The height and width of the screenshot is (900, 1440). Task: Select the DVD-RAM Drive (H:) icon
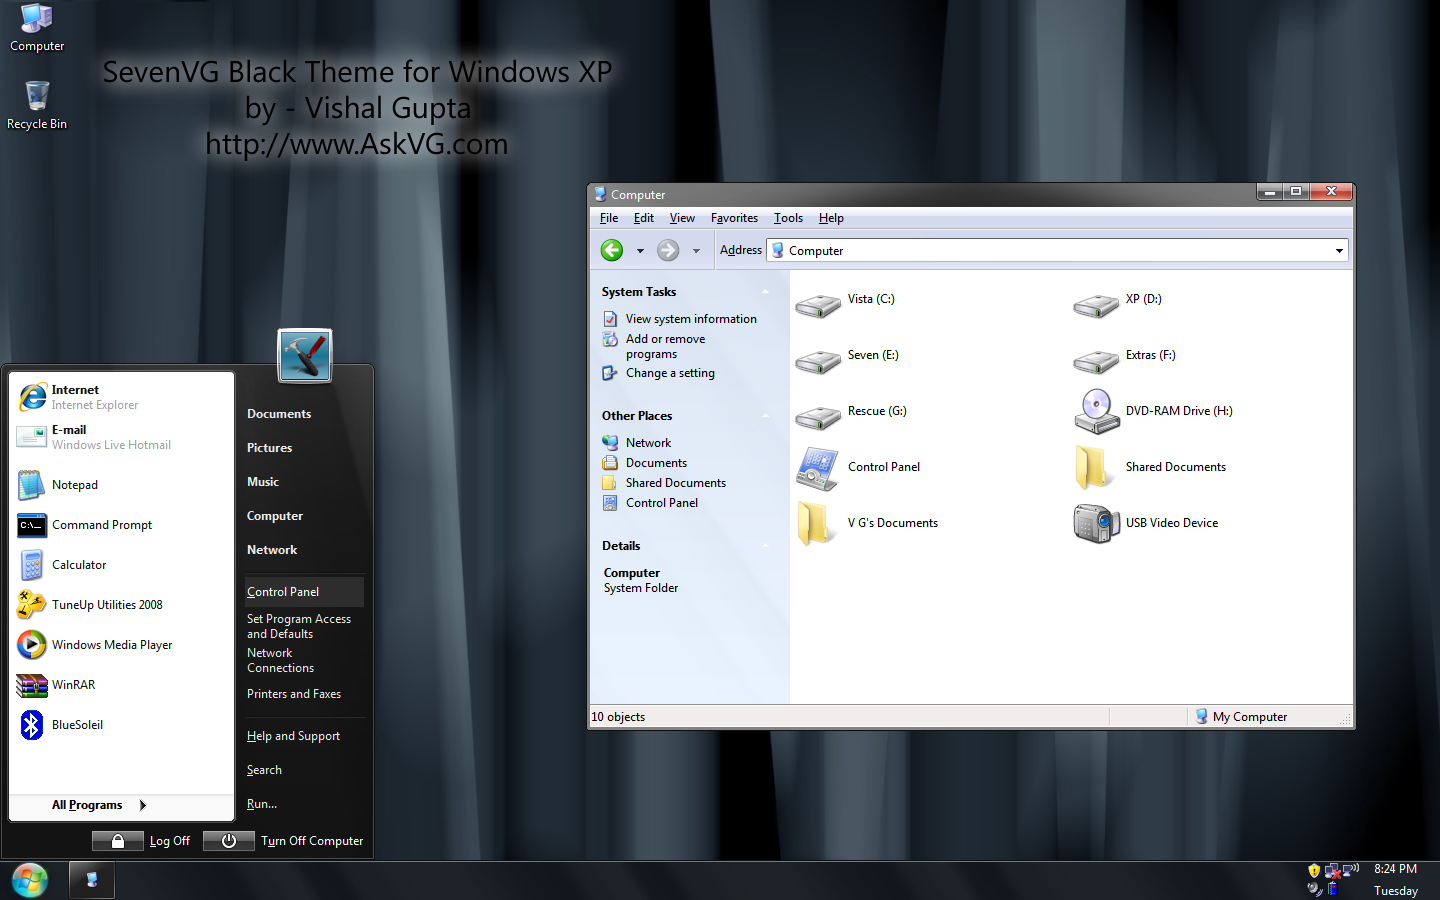pyautogui.click(x=1096, y=411)
